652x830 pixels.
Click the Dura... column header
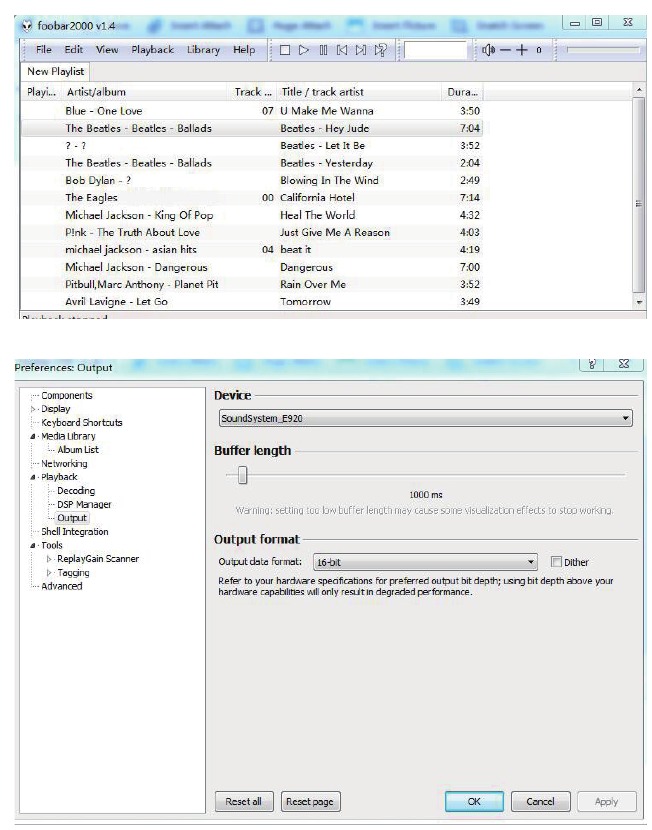(463, 92)
